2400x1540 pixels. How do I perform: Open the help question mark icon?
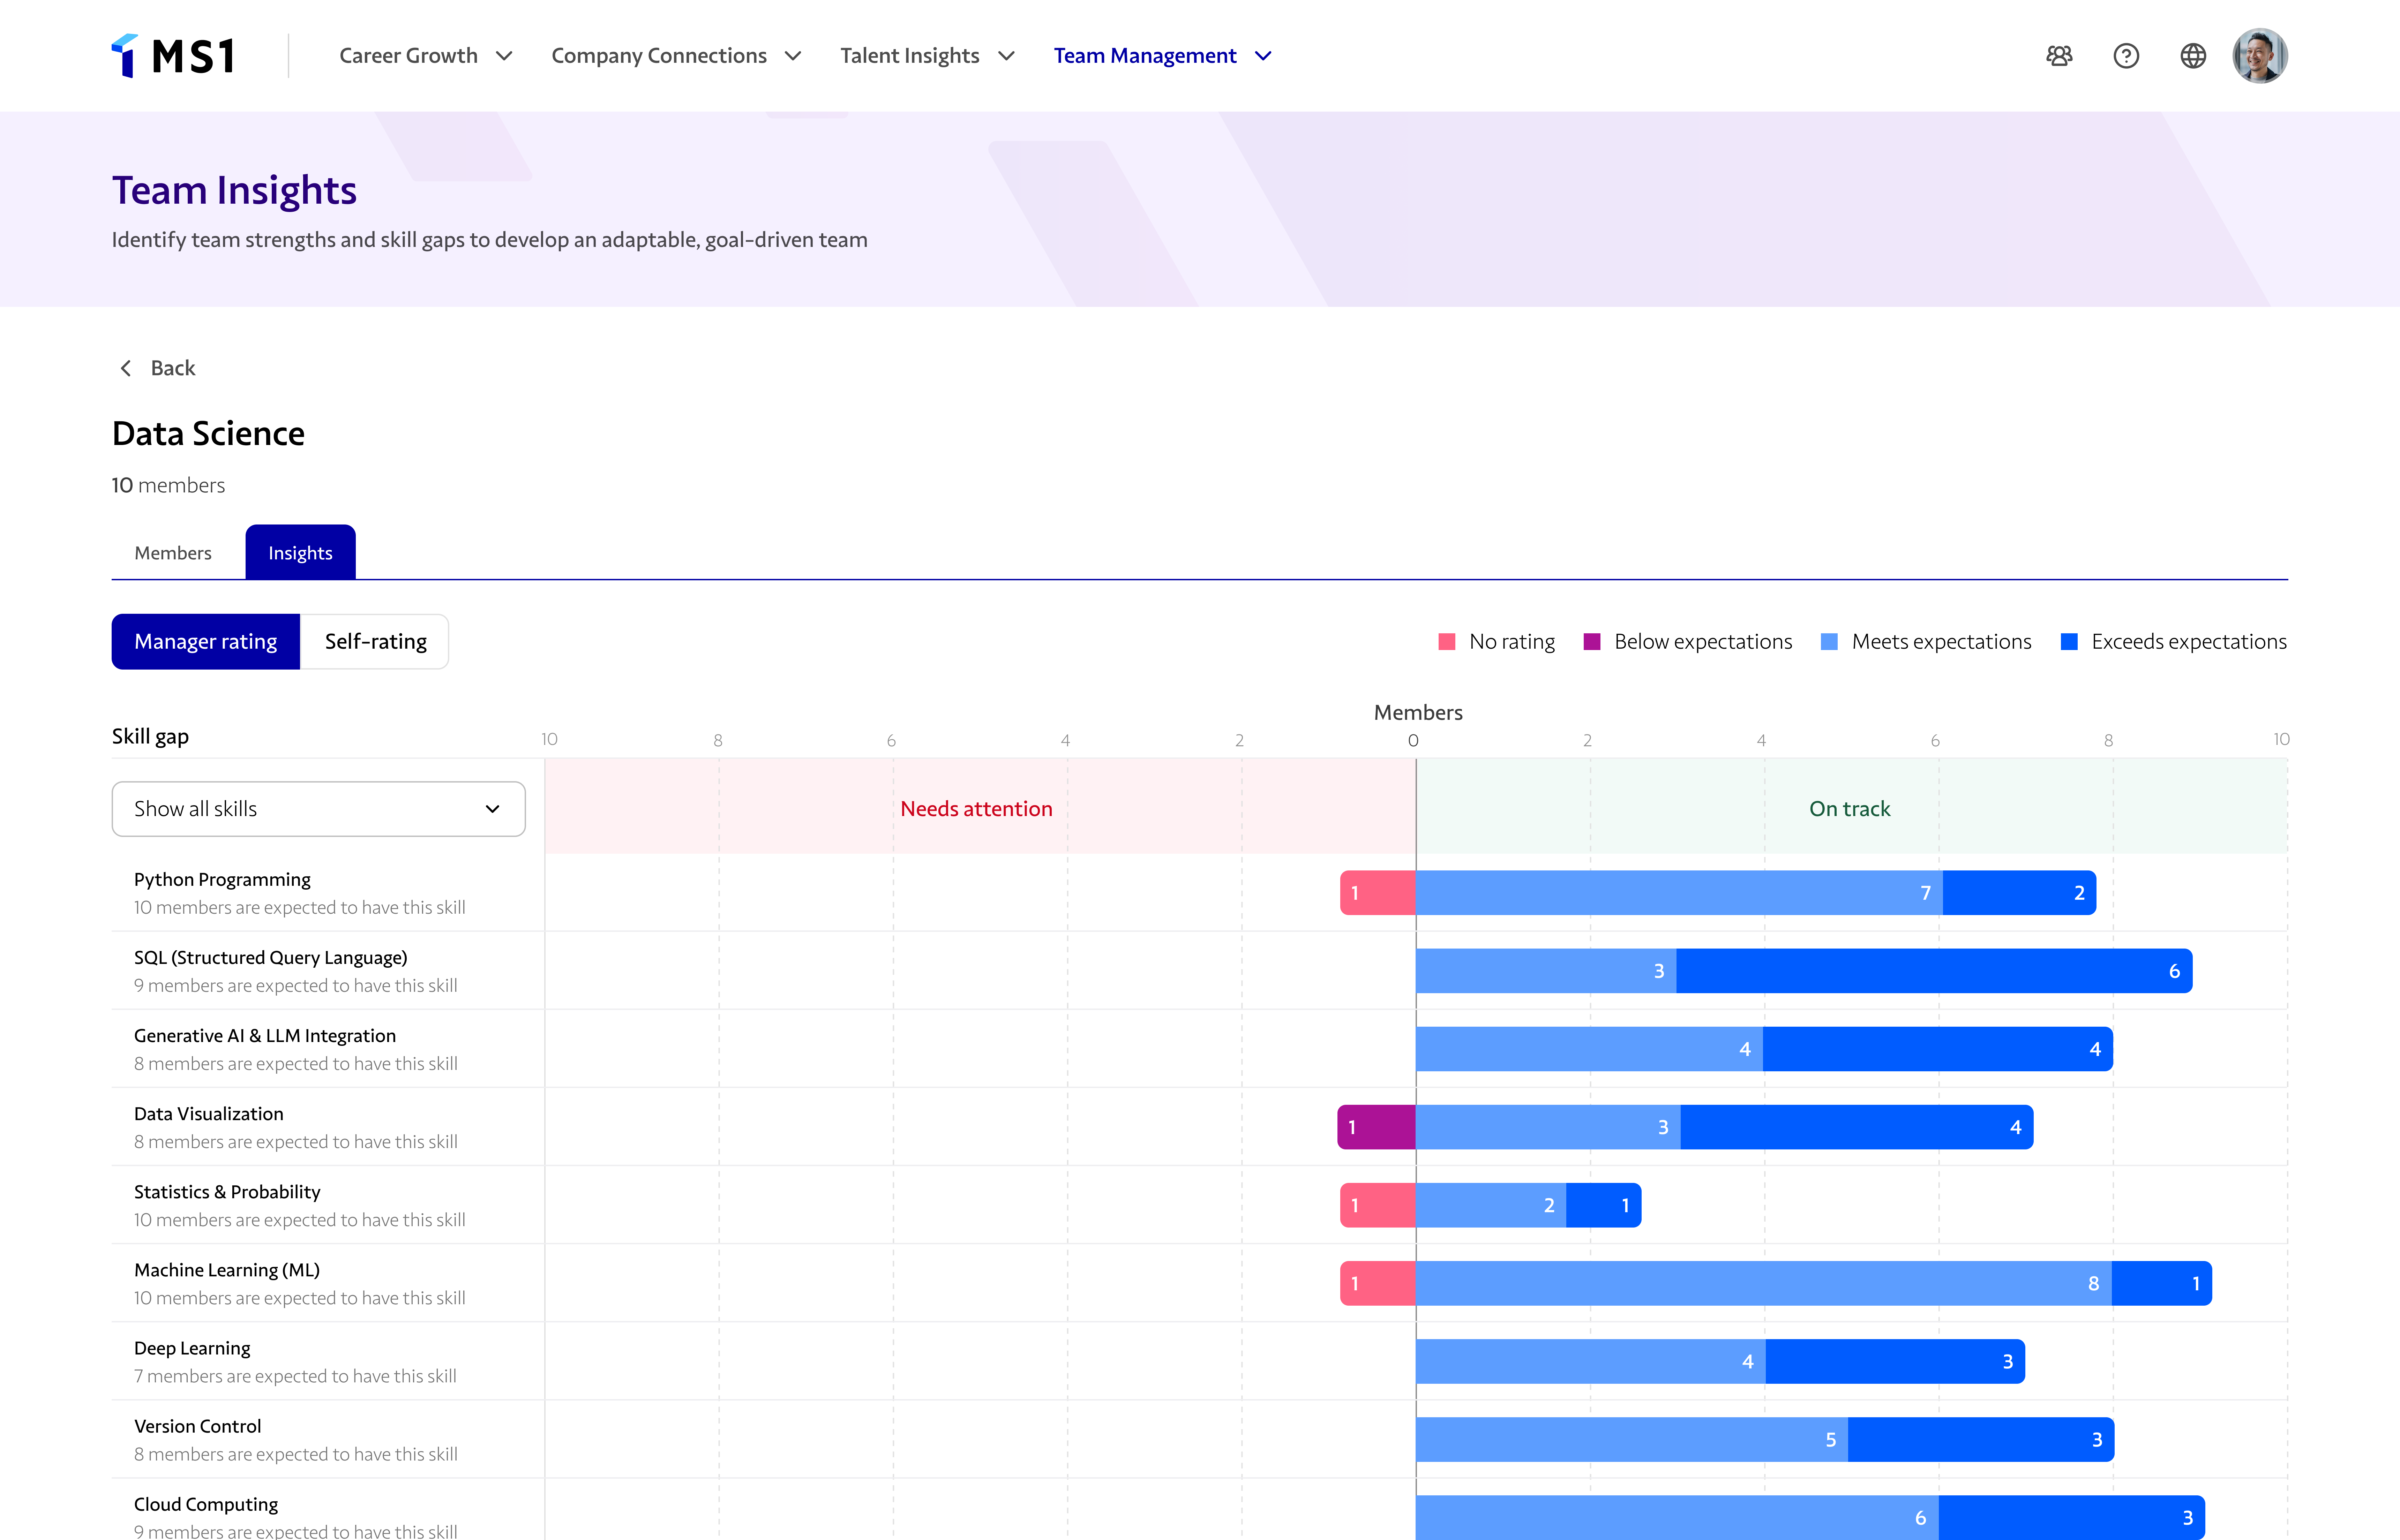pos(2126,56)
